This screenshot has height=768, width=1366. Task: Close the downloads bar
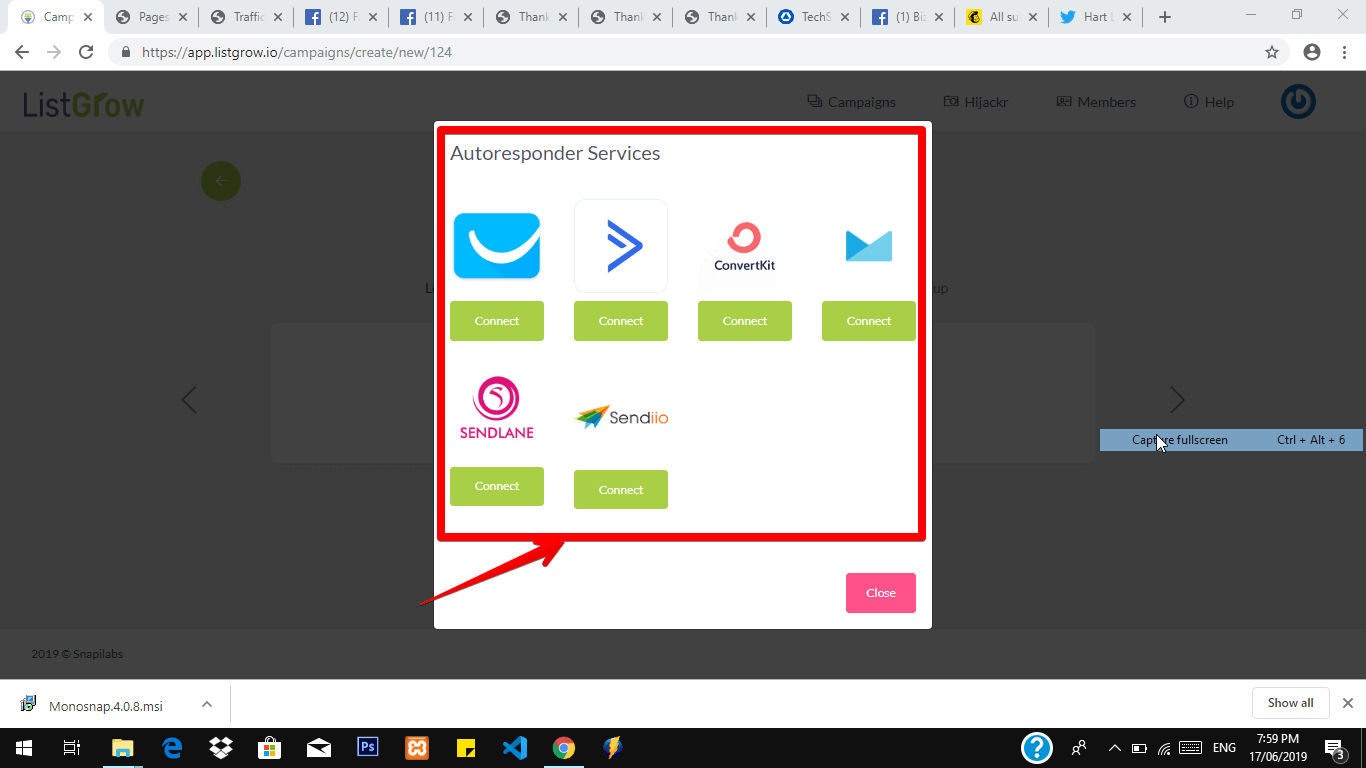pyautogui.click(x=1347, y=703)
